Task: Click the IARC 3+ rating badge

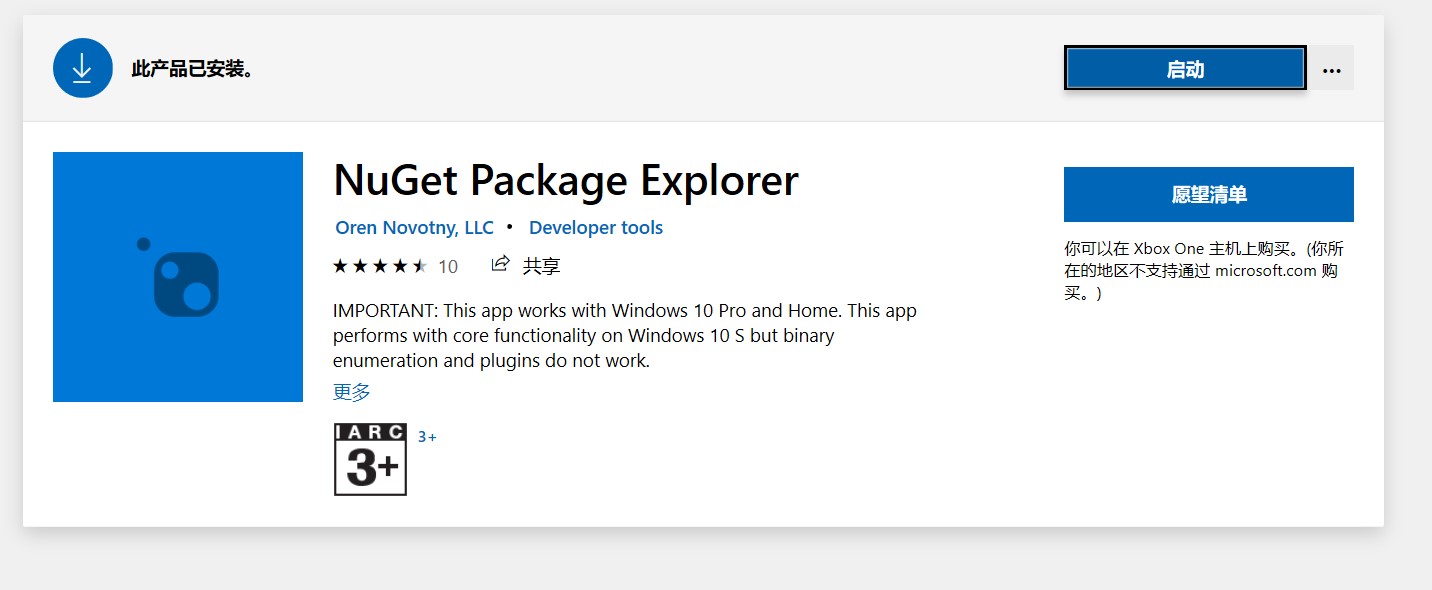Action: point(370,459)
